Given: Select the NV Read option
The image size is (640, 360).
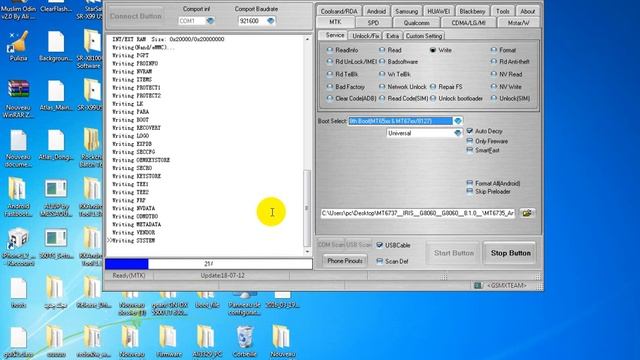Looking at the screenshot, I should click(x=507, y=74).
